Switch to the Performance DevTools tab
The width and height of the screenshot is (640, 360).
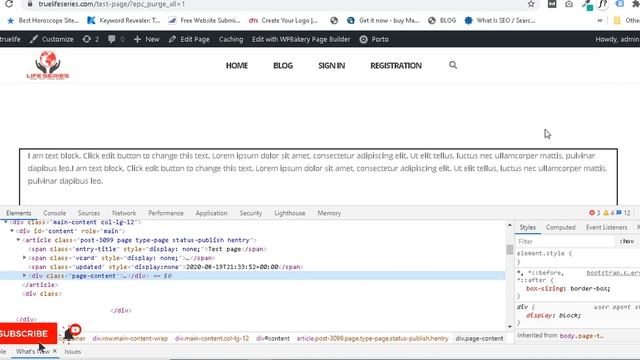coord(166,213)
